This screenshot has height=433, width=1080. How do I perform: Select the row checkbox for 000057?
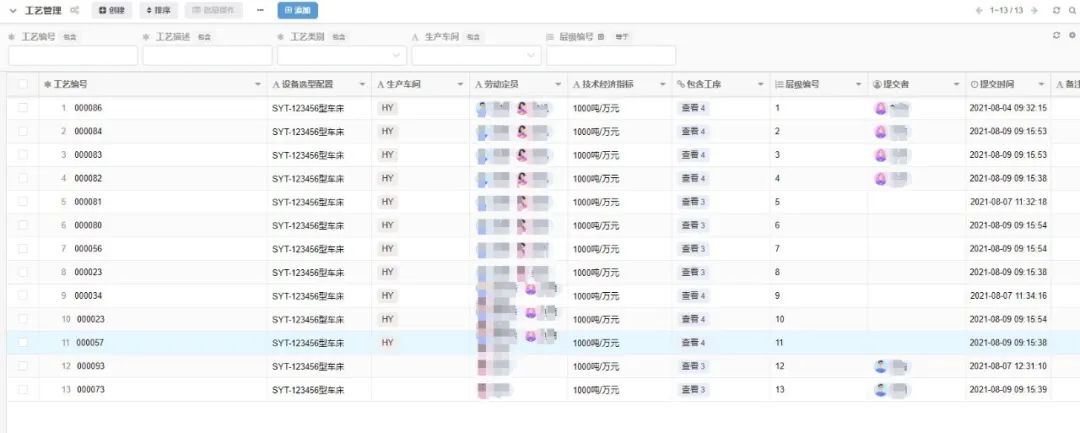22,343
